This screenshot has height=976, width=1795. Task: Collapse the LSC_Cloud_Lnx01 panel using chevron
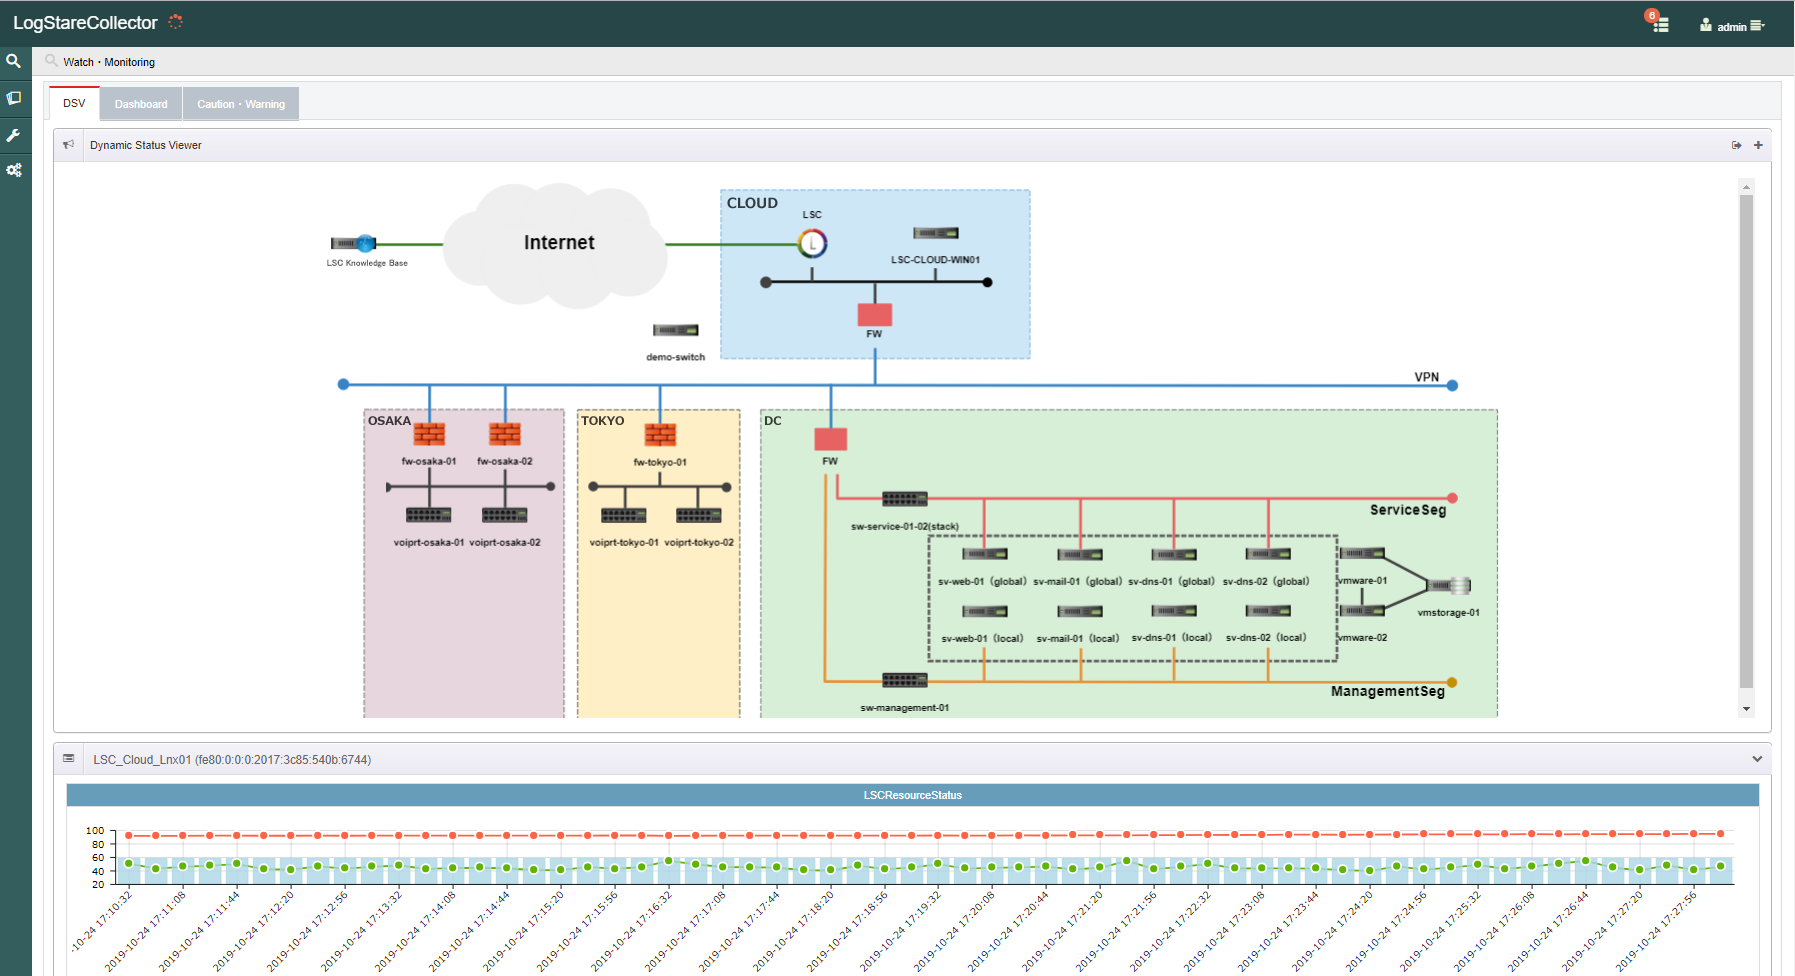coord(1757,759)
